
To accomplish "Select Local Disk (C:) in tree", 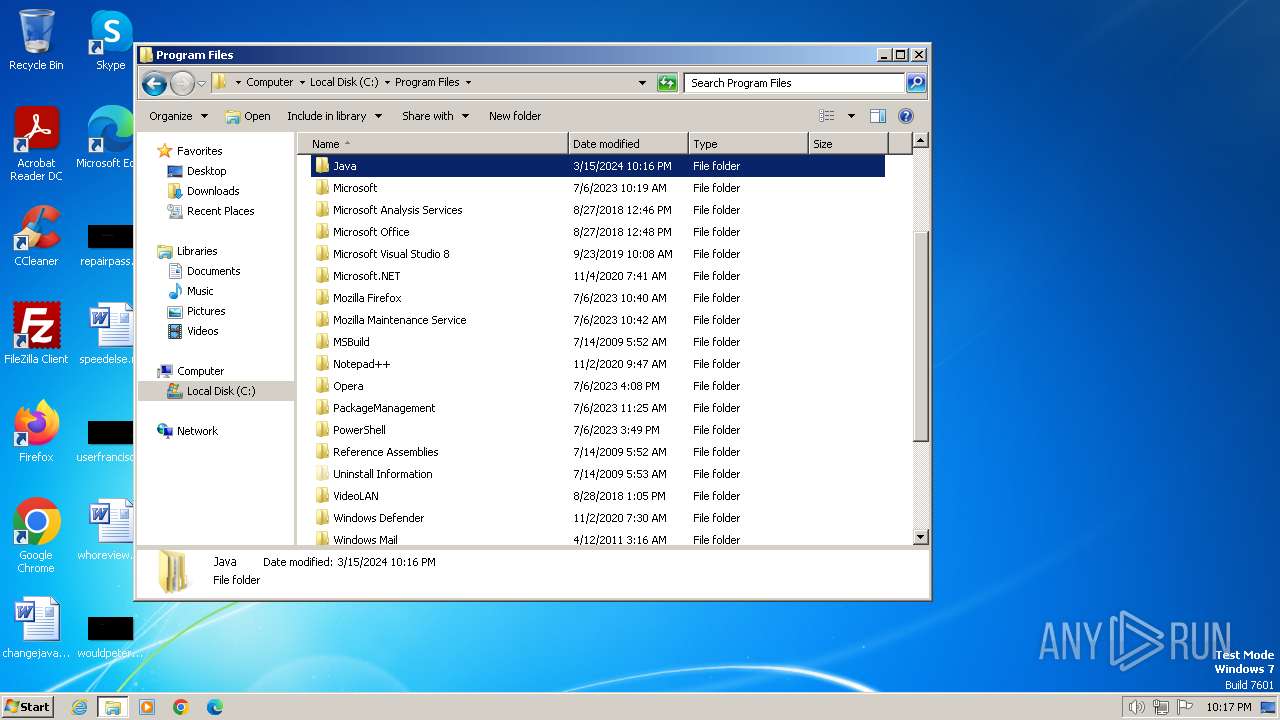I will [x=220, y=391].
